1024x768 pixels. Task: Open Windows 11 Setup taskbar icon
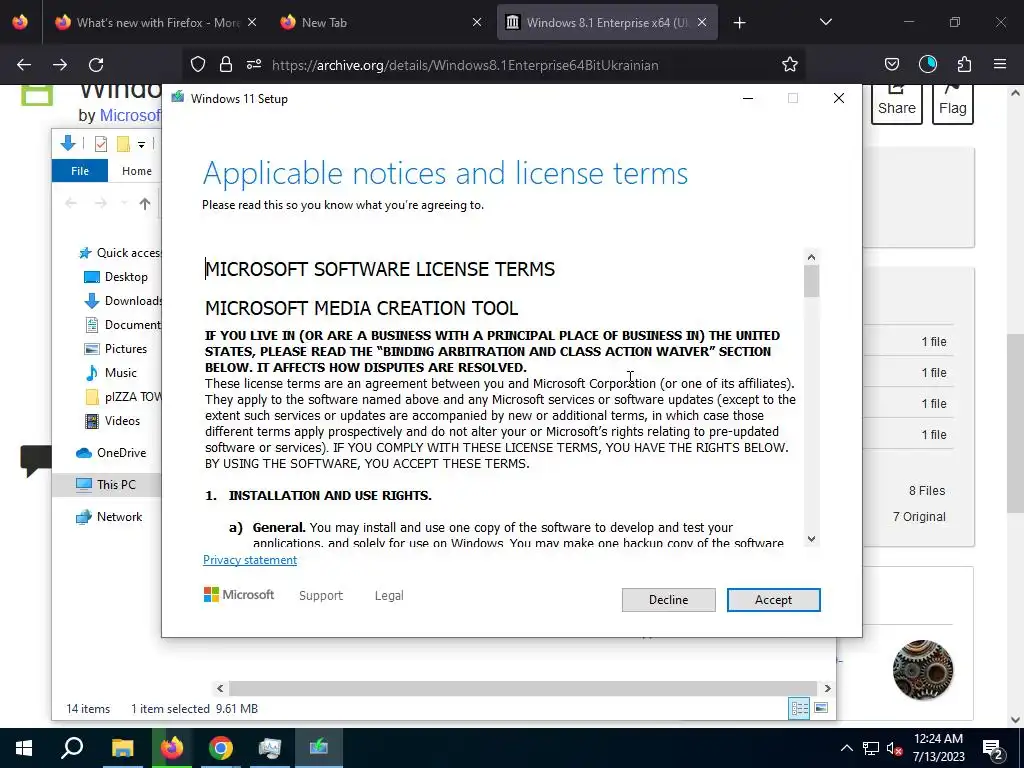319,748
